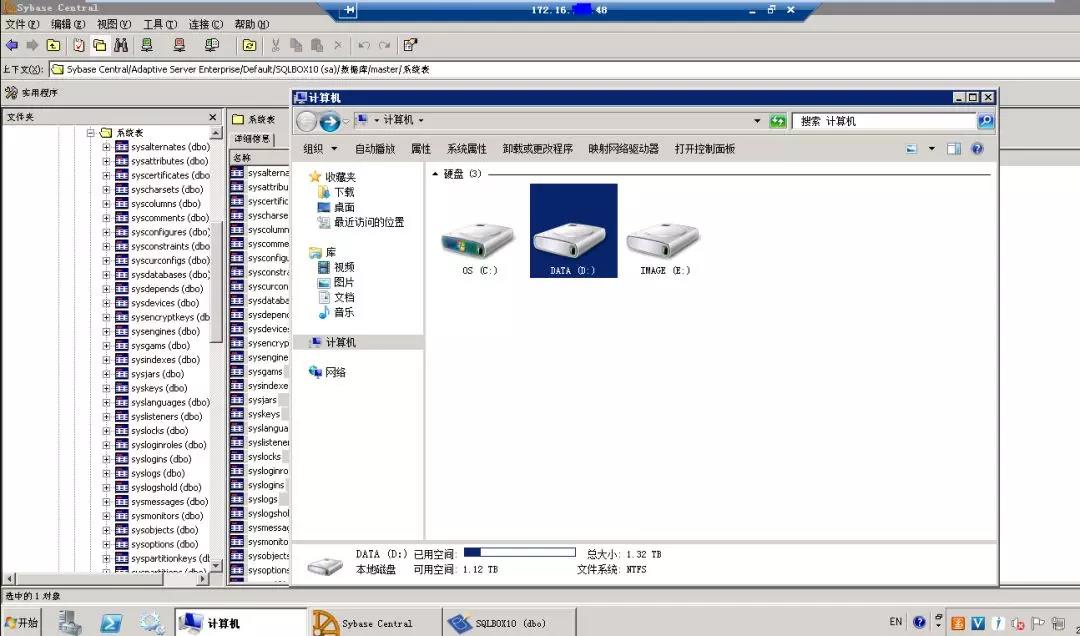Select sysdevices (dbo) in the folder tree
This screenshot has width=1080, height=636.
[x=165, y=303]
